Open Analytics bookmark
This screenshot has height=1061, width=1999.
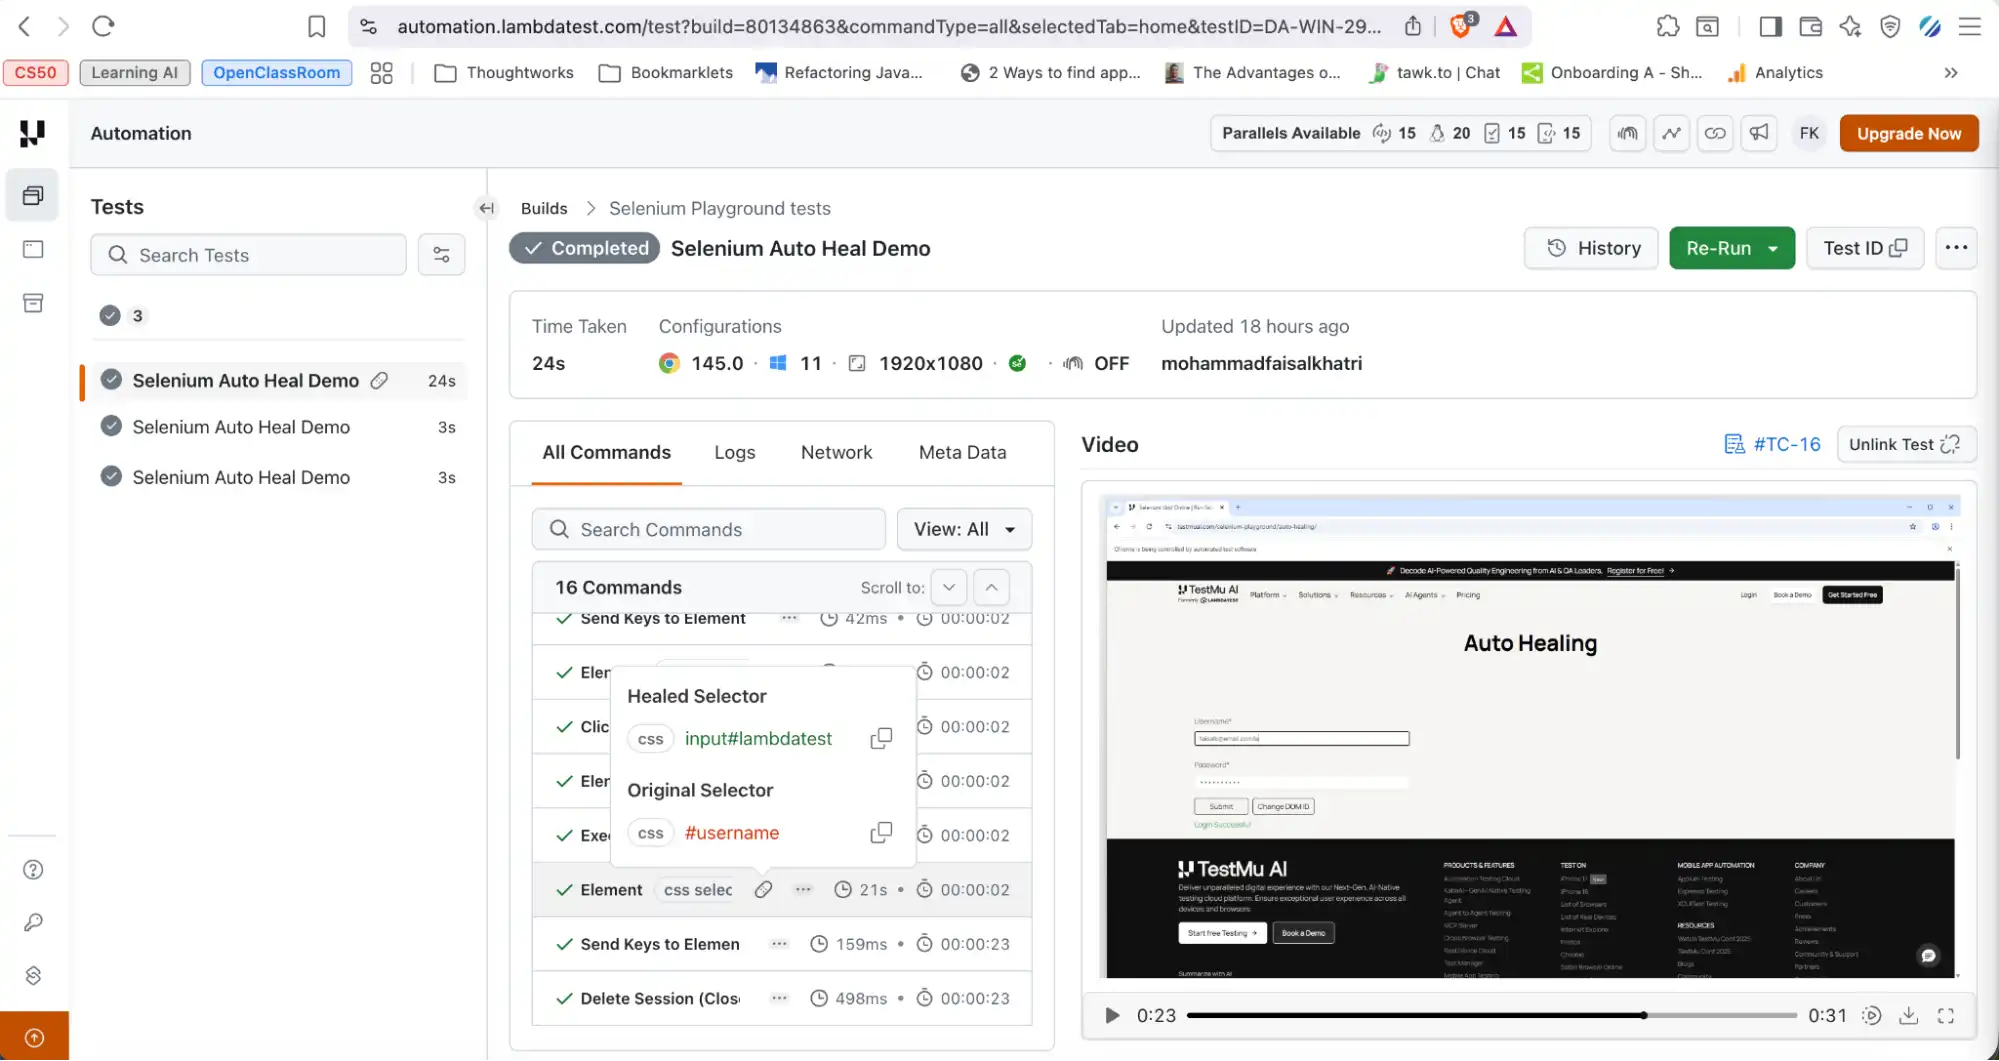1775,73
